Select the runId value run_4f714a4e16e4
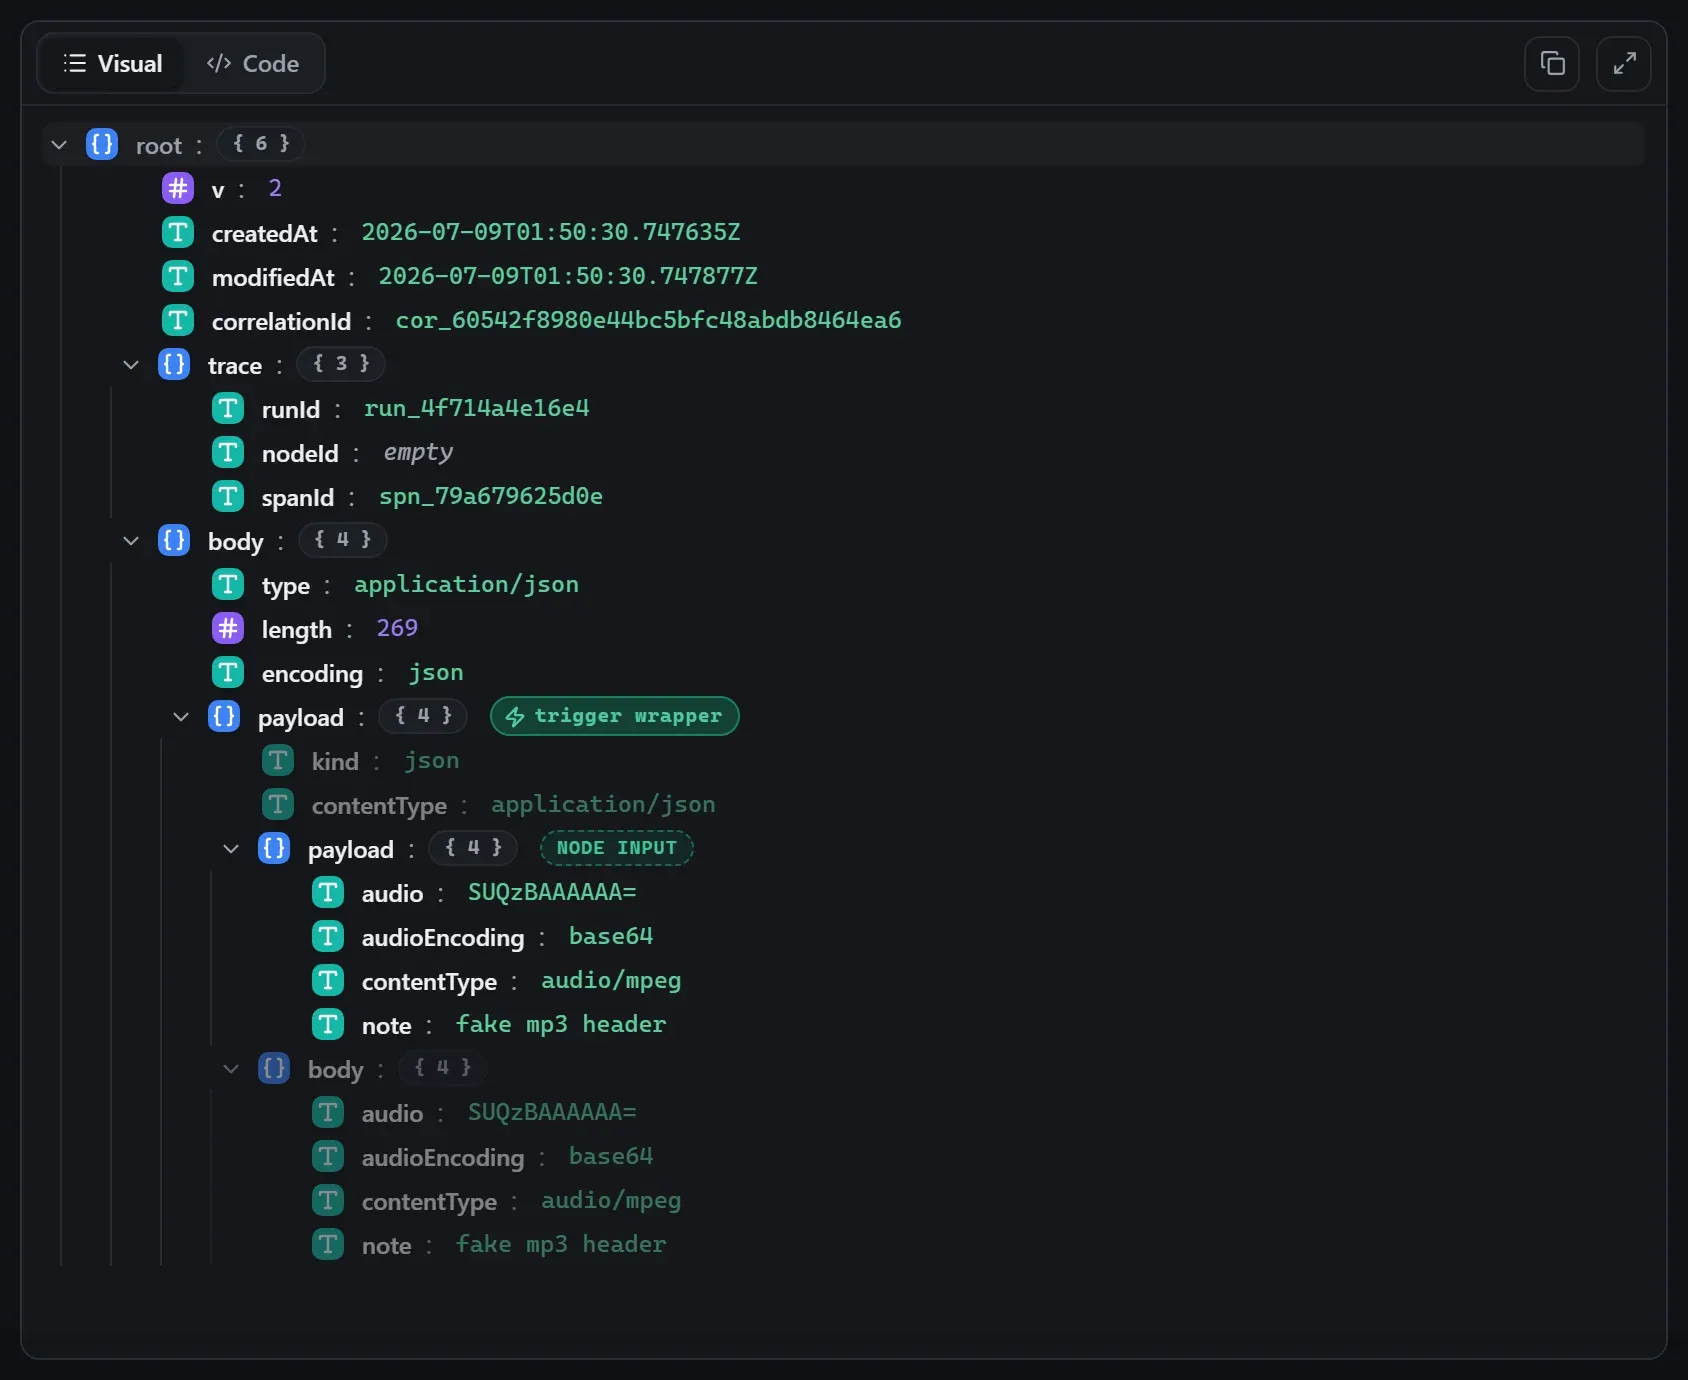The height and width of the screenshot is (1380, 1688). 477,408
